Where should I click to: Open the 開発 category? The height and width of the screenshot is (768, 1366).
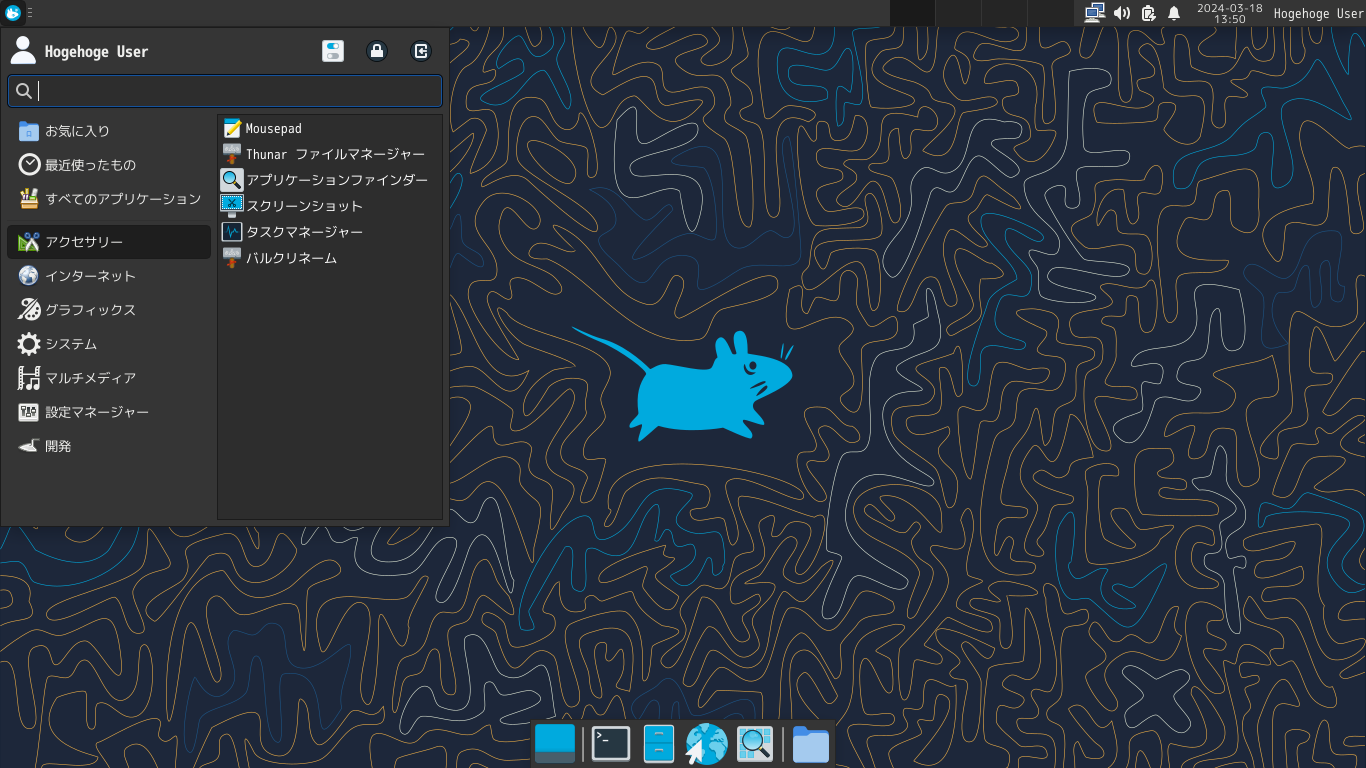pos(109,446)
